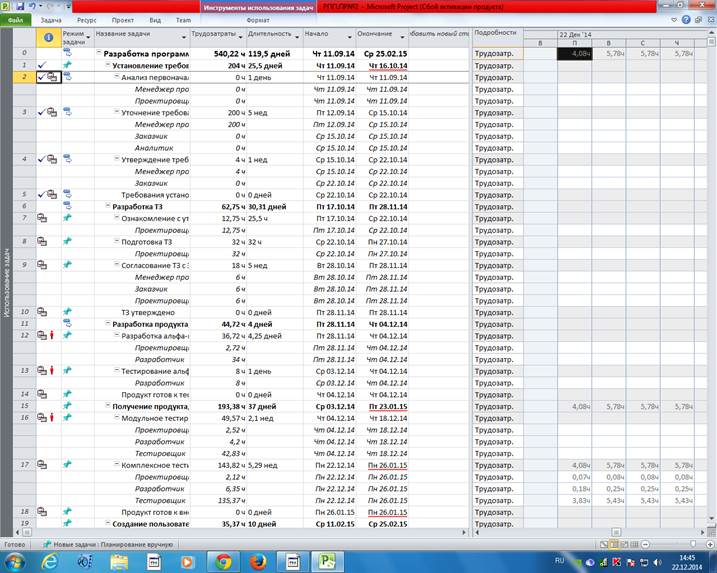Click the zoom slider handle in status bar
717x573 pixels.
tap(693, 544)
